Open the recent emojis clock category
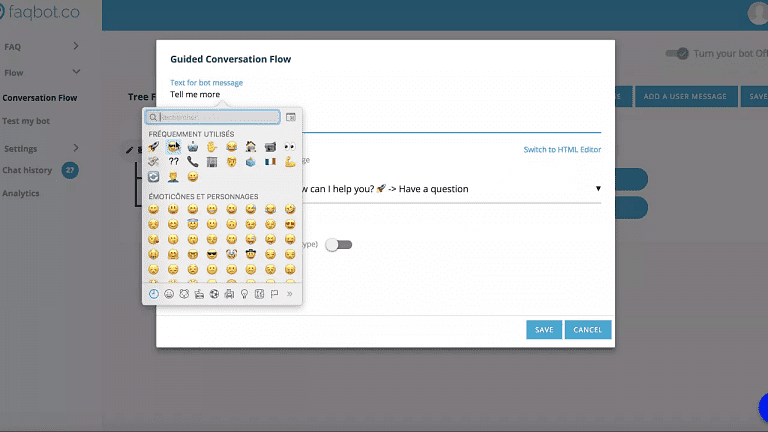Viewport: 768px width, 432px height. coord(153,294)
